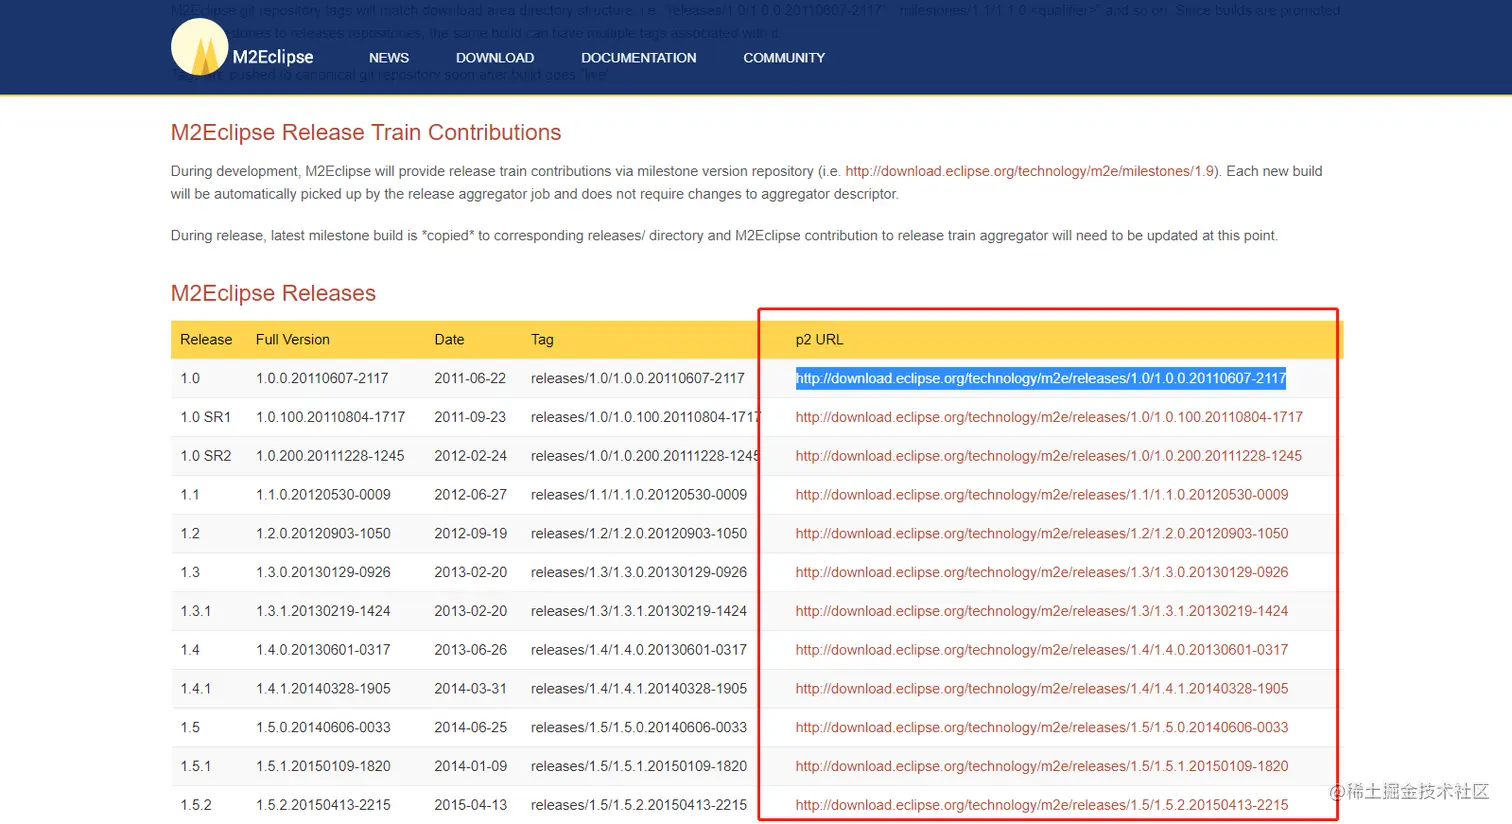Select full version 1.0.0.20110607-2117 cell
Screen dimensions: 1512x824
tap(322, 378)
